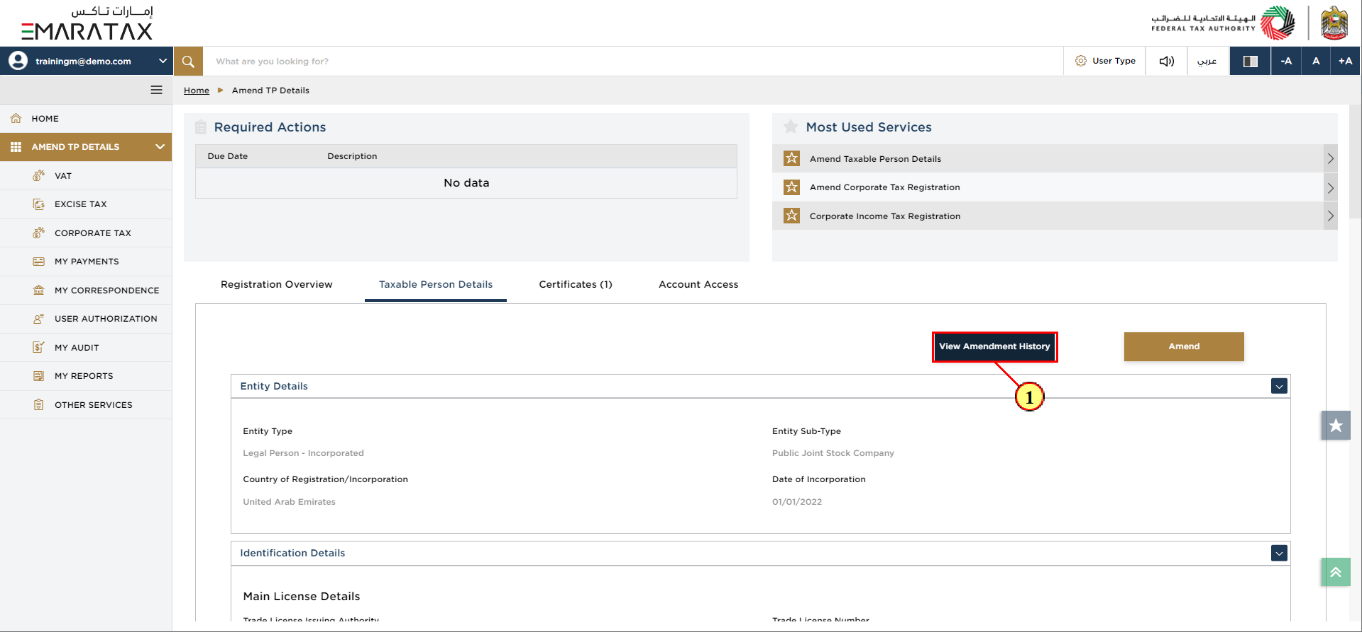The image size is (1362, 632).
Task: Open Corporate Income Tax Registration arrow
Action: pos(1331,216)
